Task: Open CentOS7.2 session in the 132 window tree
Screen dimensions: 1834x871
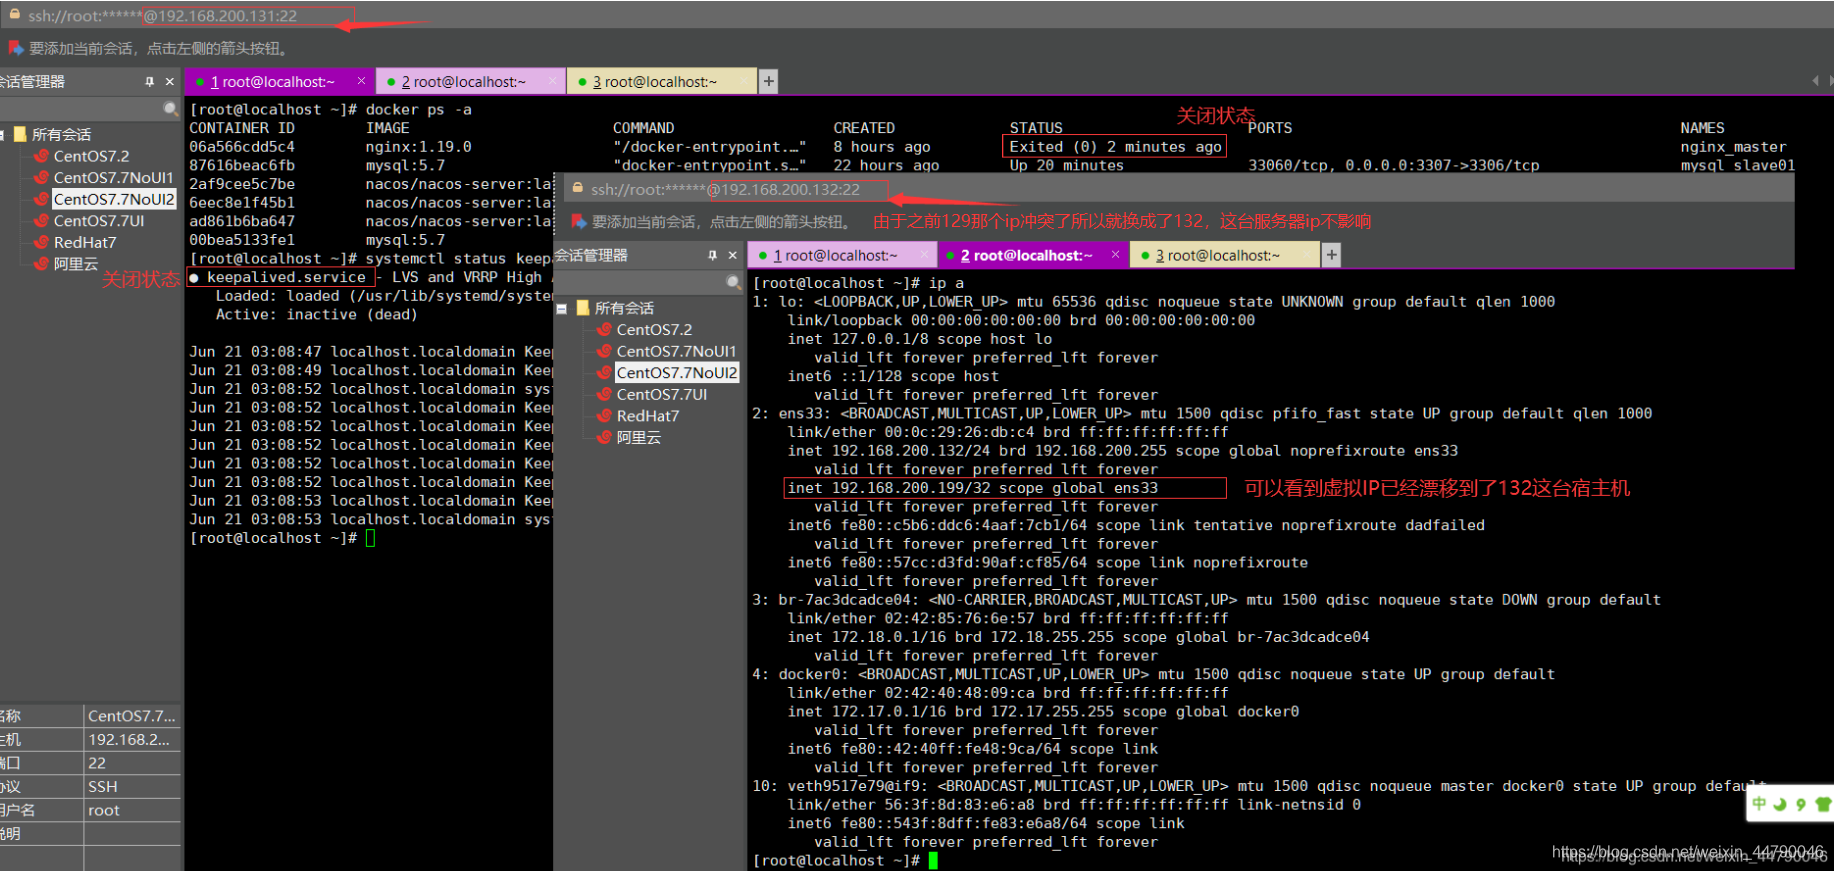Action: coord(654,330)
